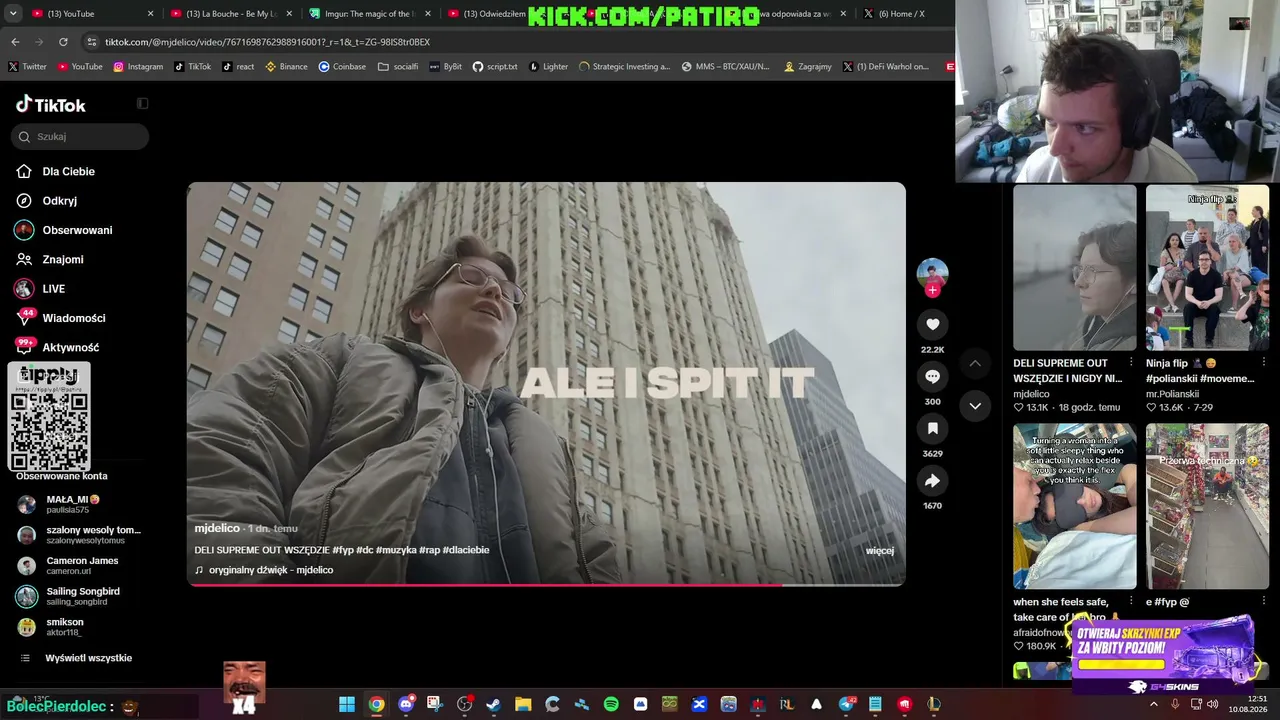Image resolution: width=1280 pixels, height=720 pixels.
Task: Go back in the browser
Action: point(15,42)
